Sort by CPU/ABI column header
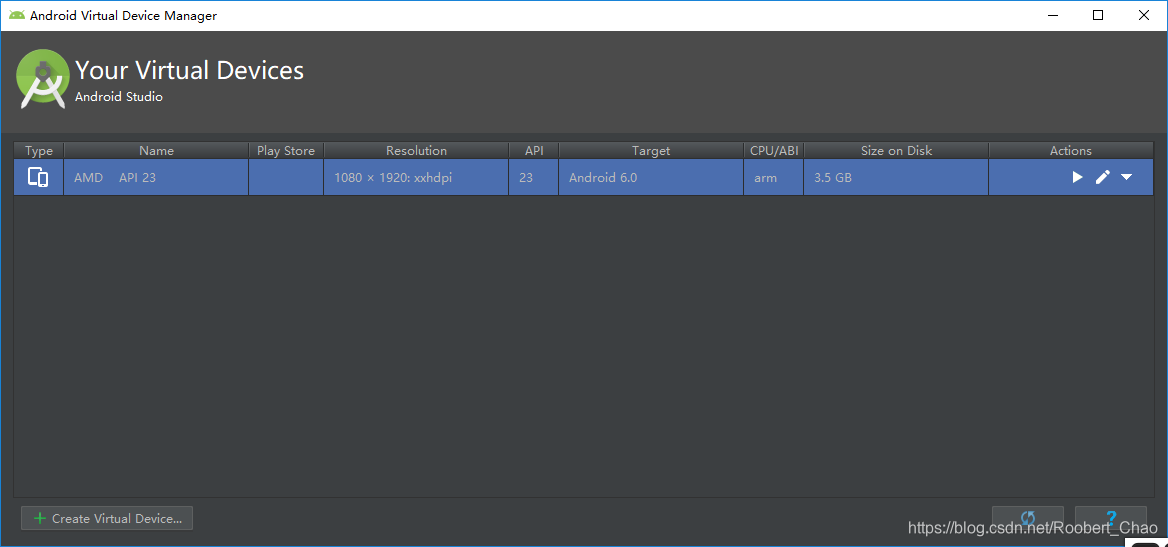This screenshot has height=547, width=1168. click(774, 151)
